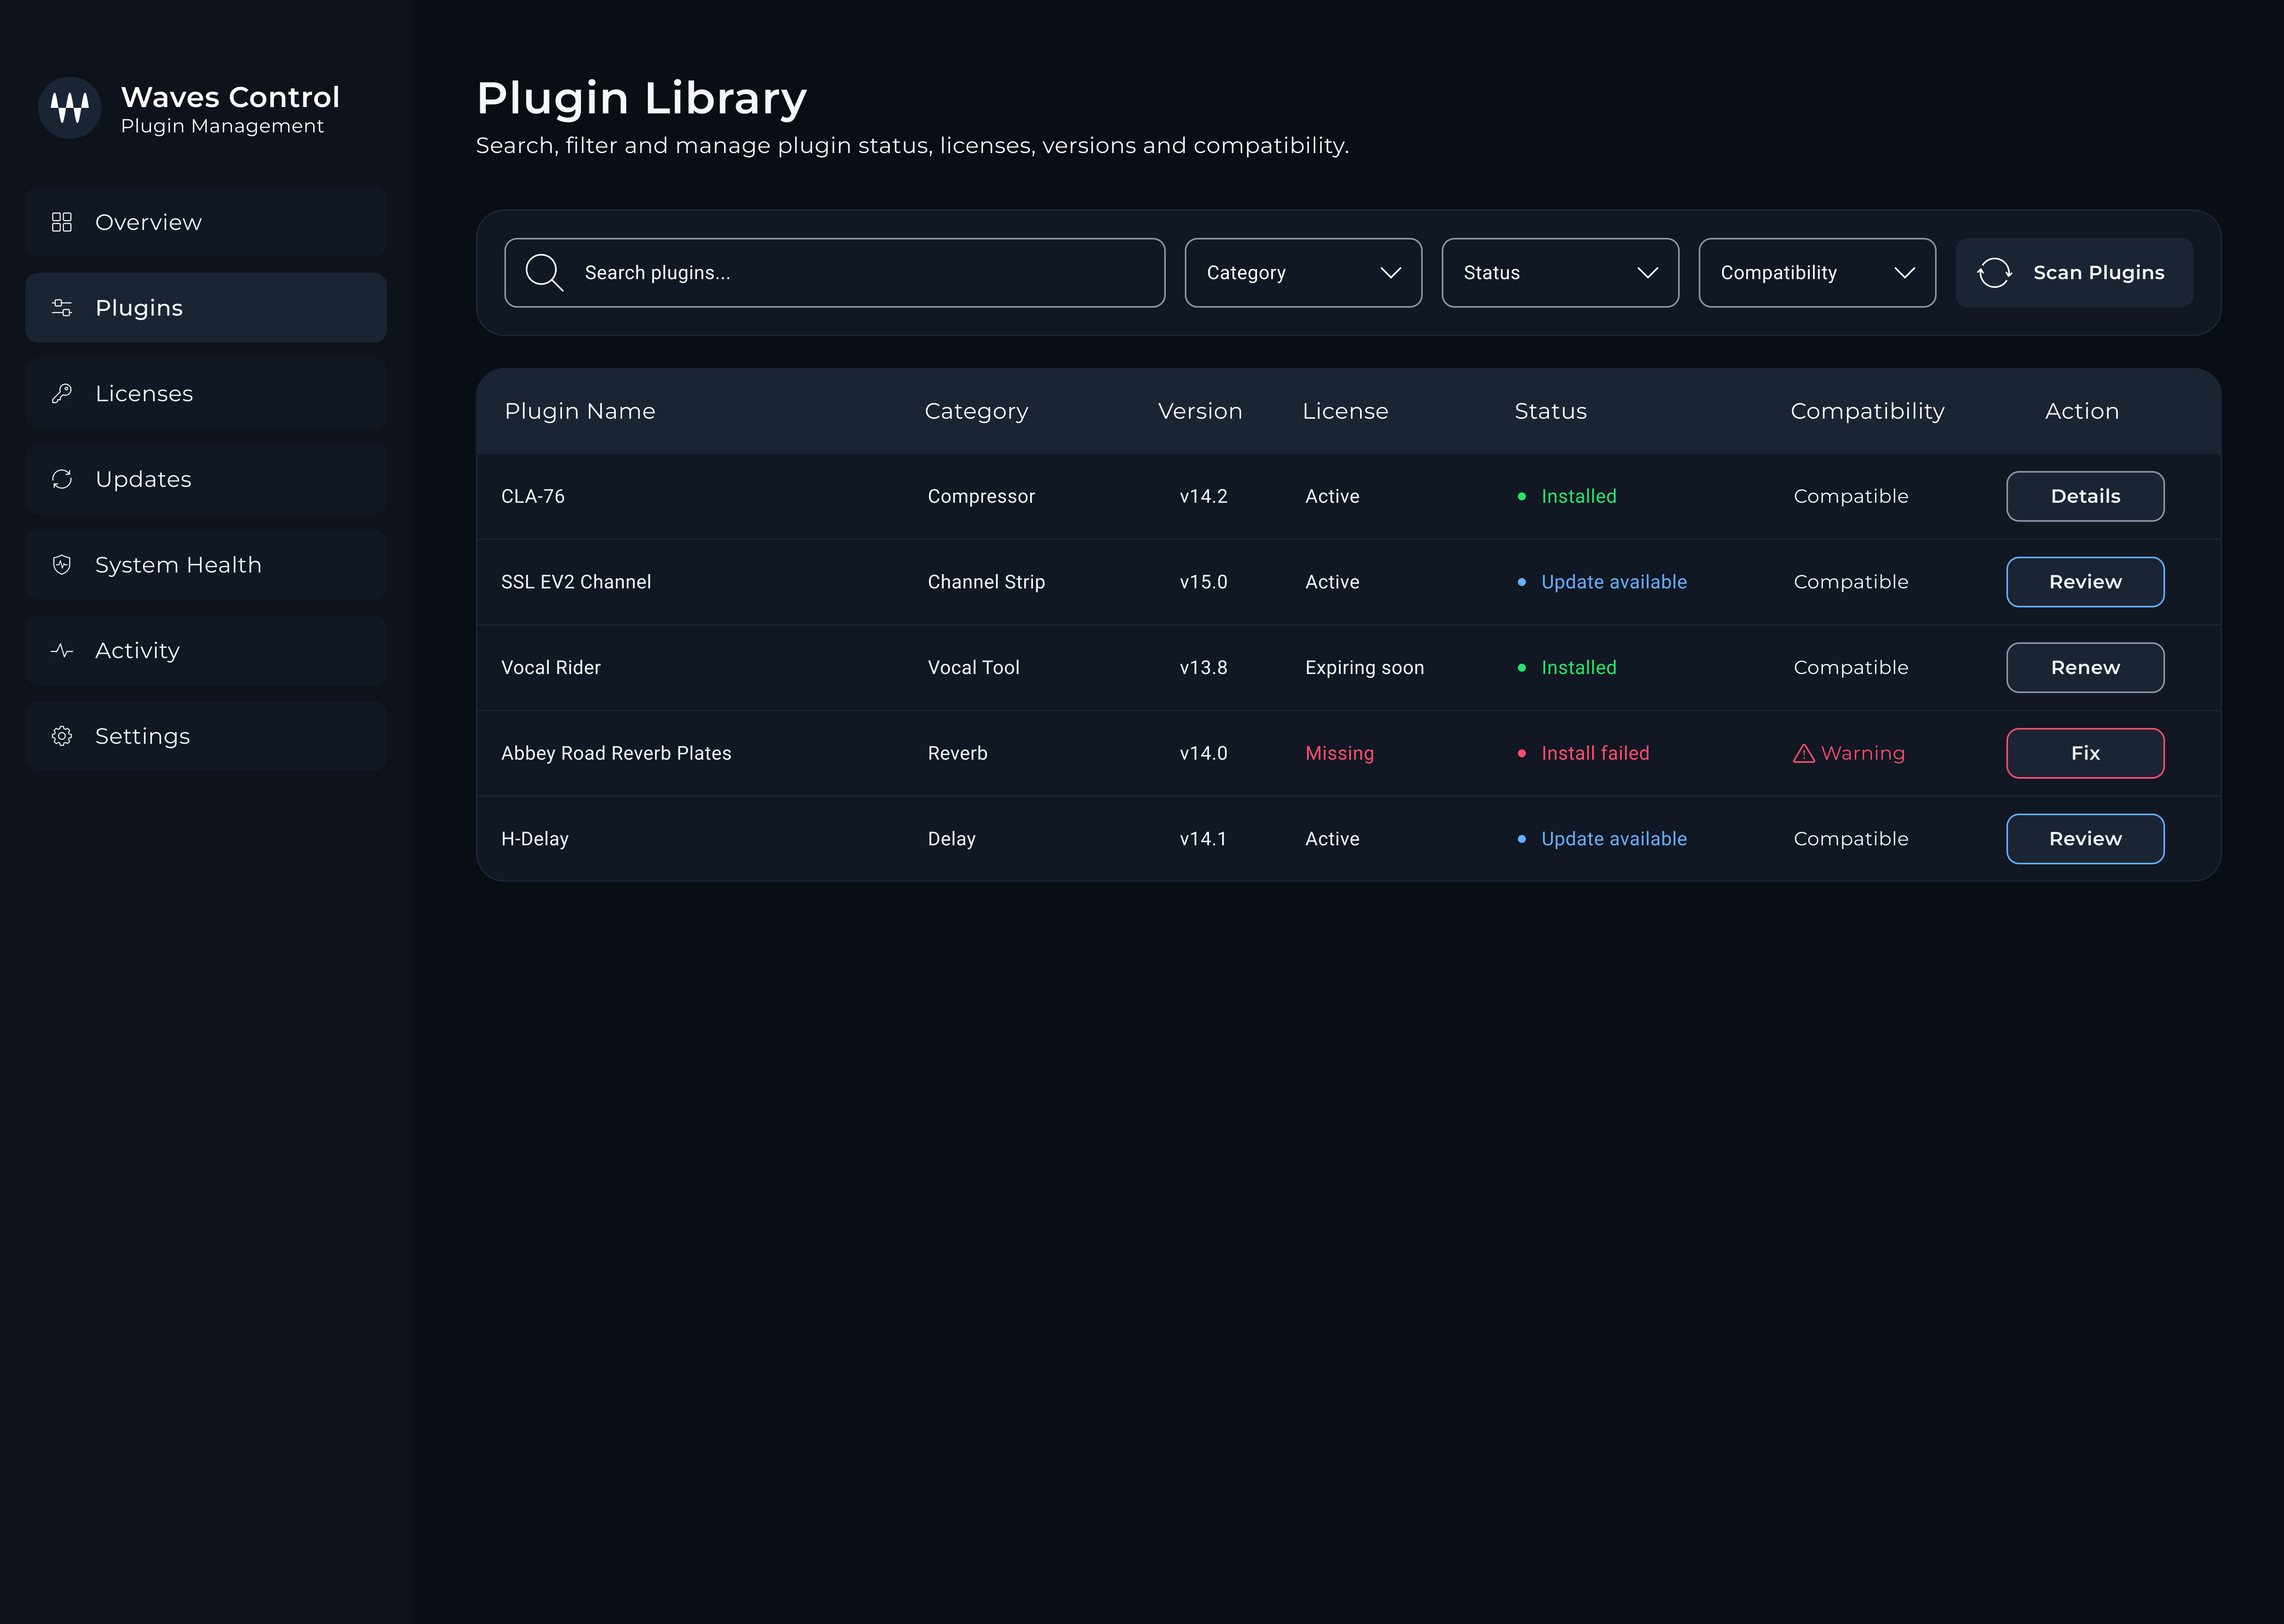Screen dimensions: 2284x1624
Task: Click the License column header
Action: tap(1345, 411)
